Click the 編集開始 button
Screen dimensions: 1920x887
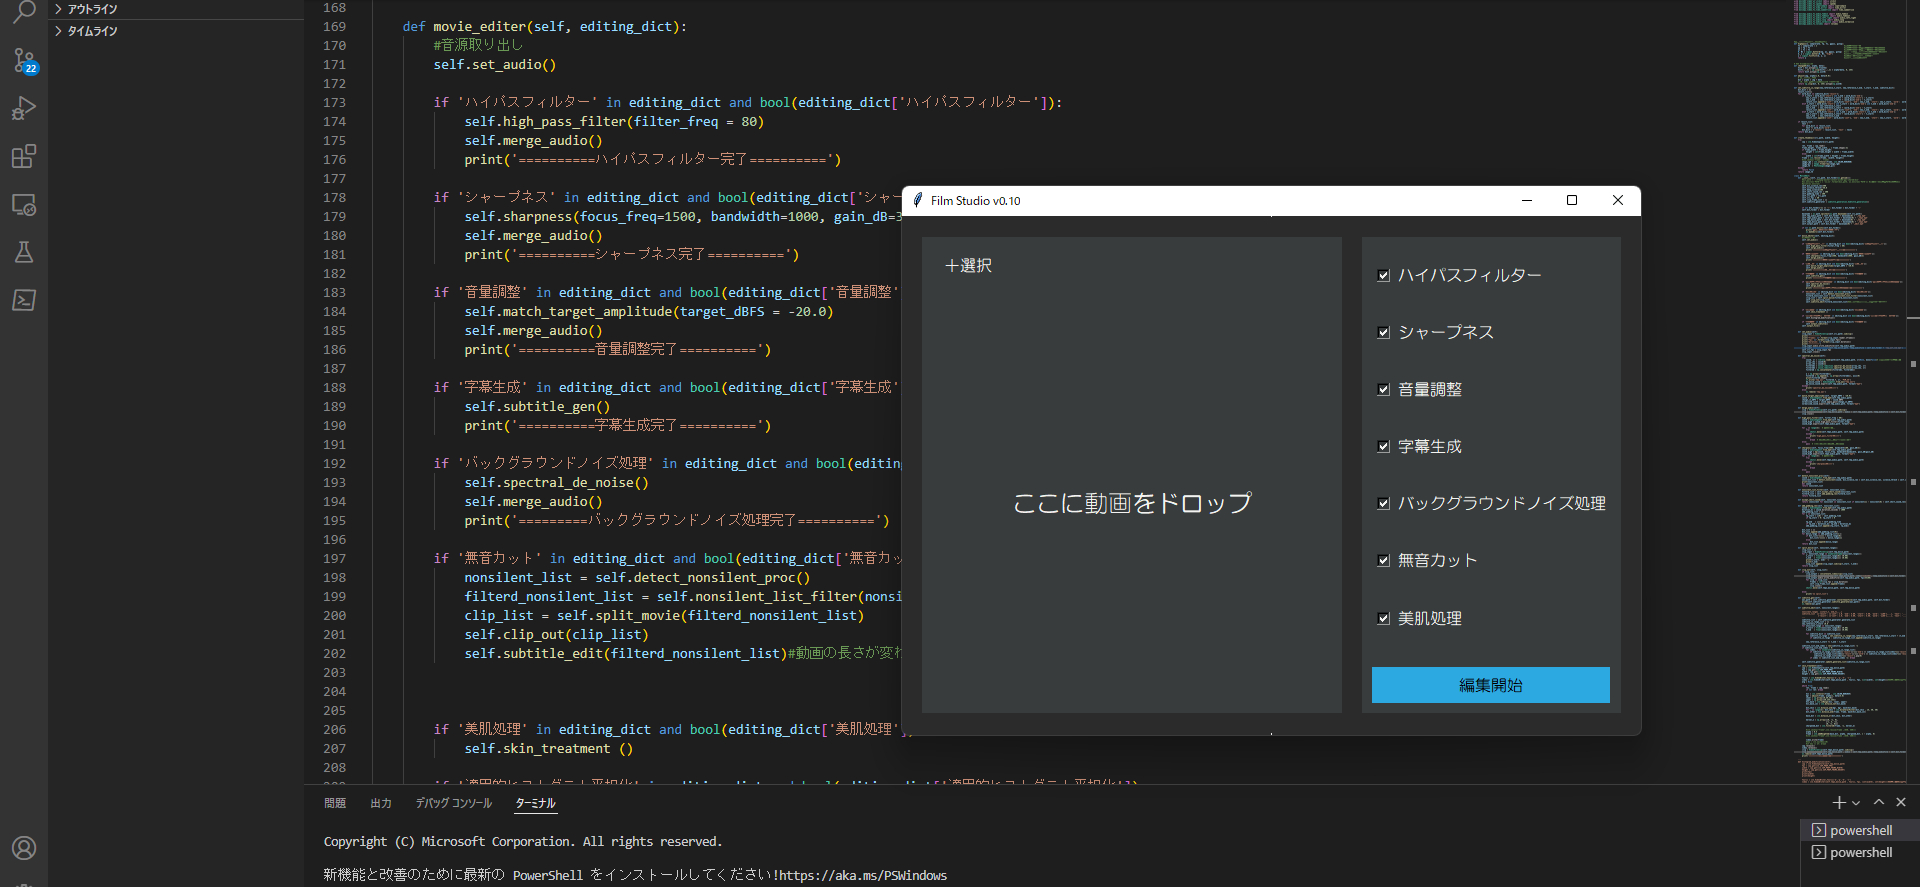tap(1490, 685)
